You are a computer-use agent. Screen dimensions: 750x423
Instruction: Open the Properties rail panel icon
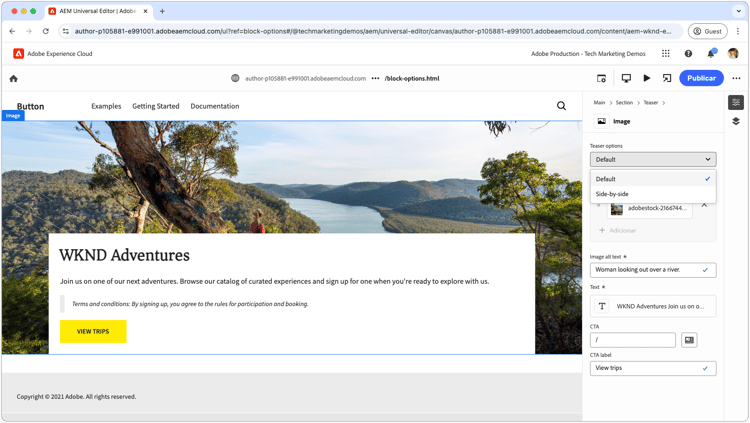click(x=736, y=102)
